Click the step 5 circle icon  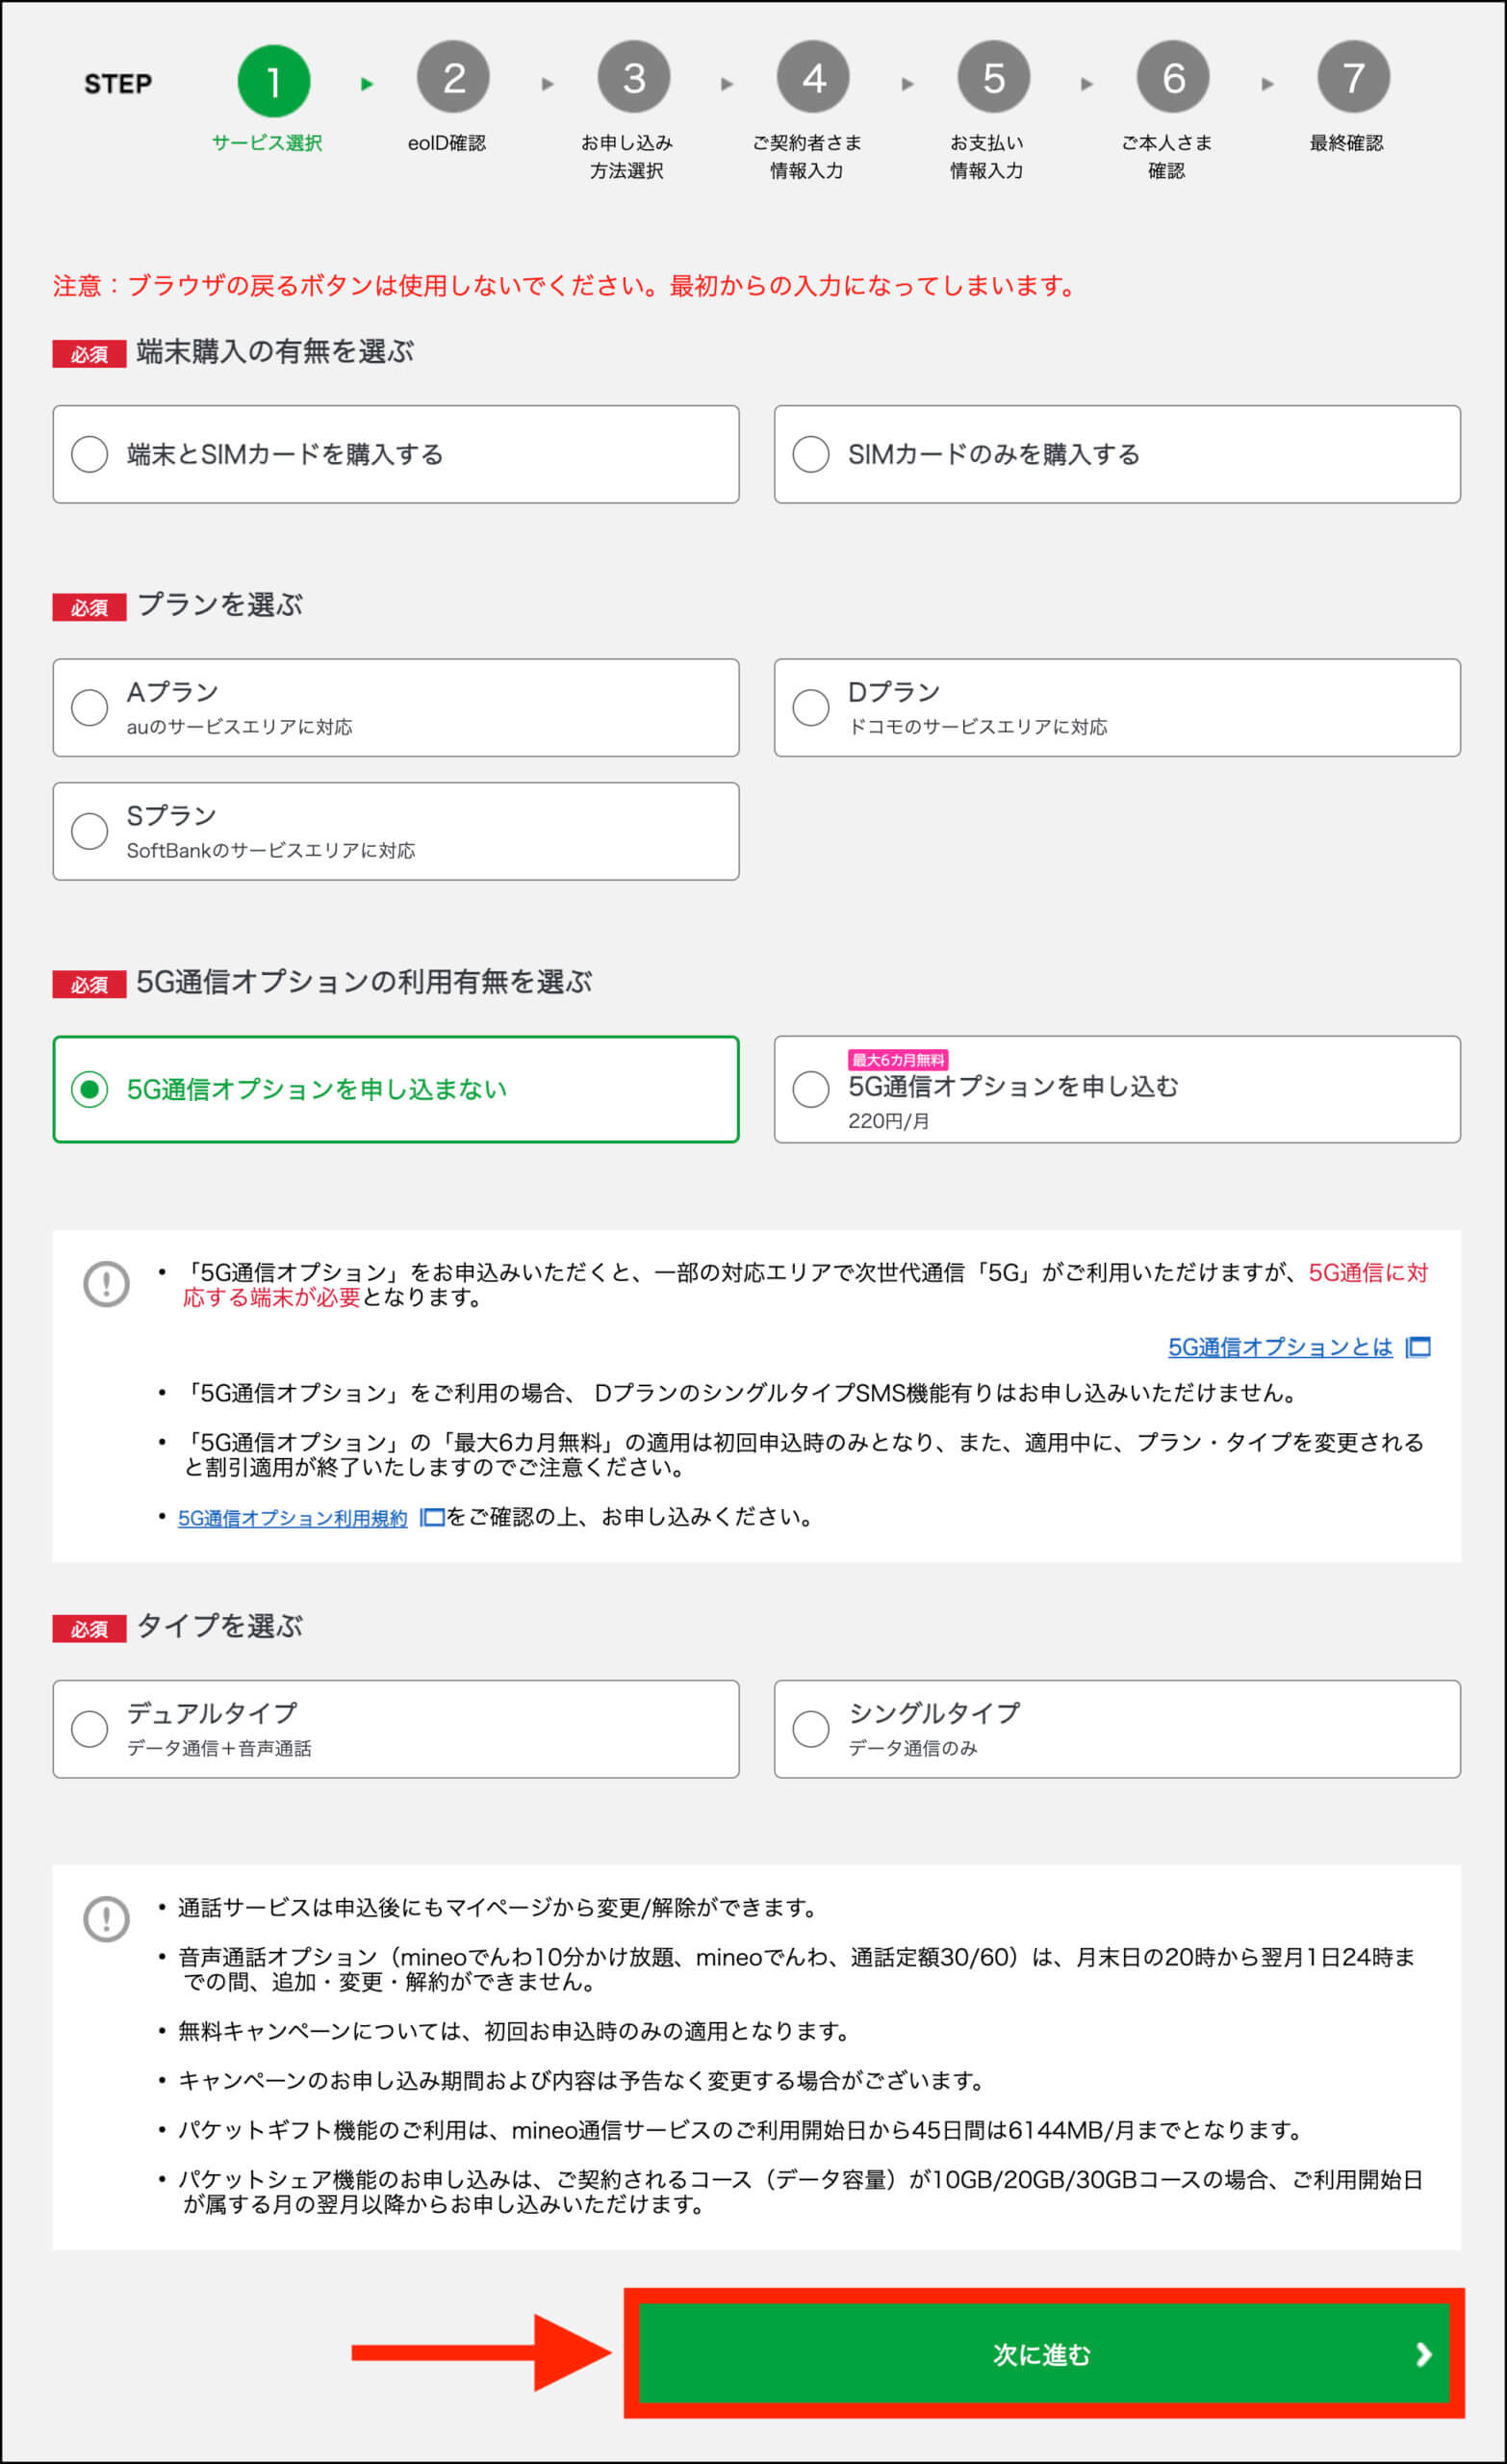pos(993,77)
